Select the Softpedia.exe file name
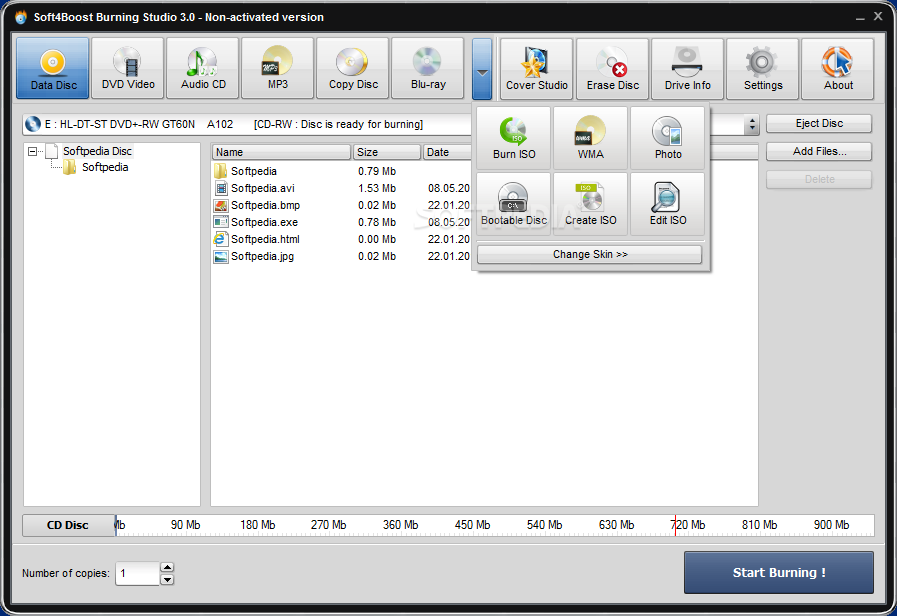Image resolution: width=897 pixels, height=616 pixels. click(264, 222)
